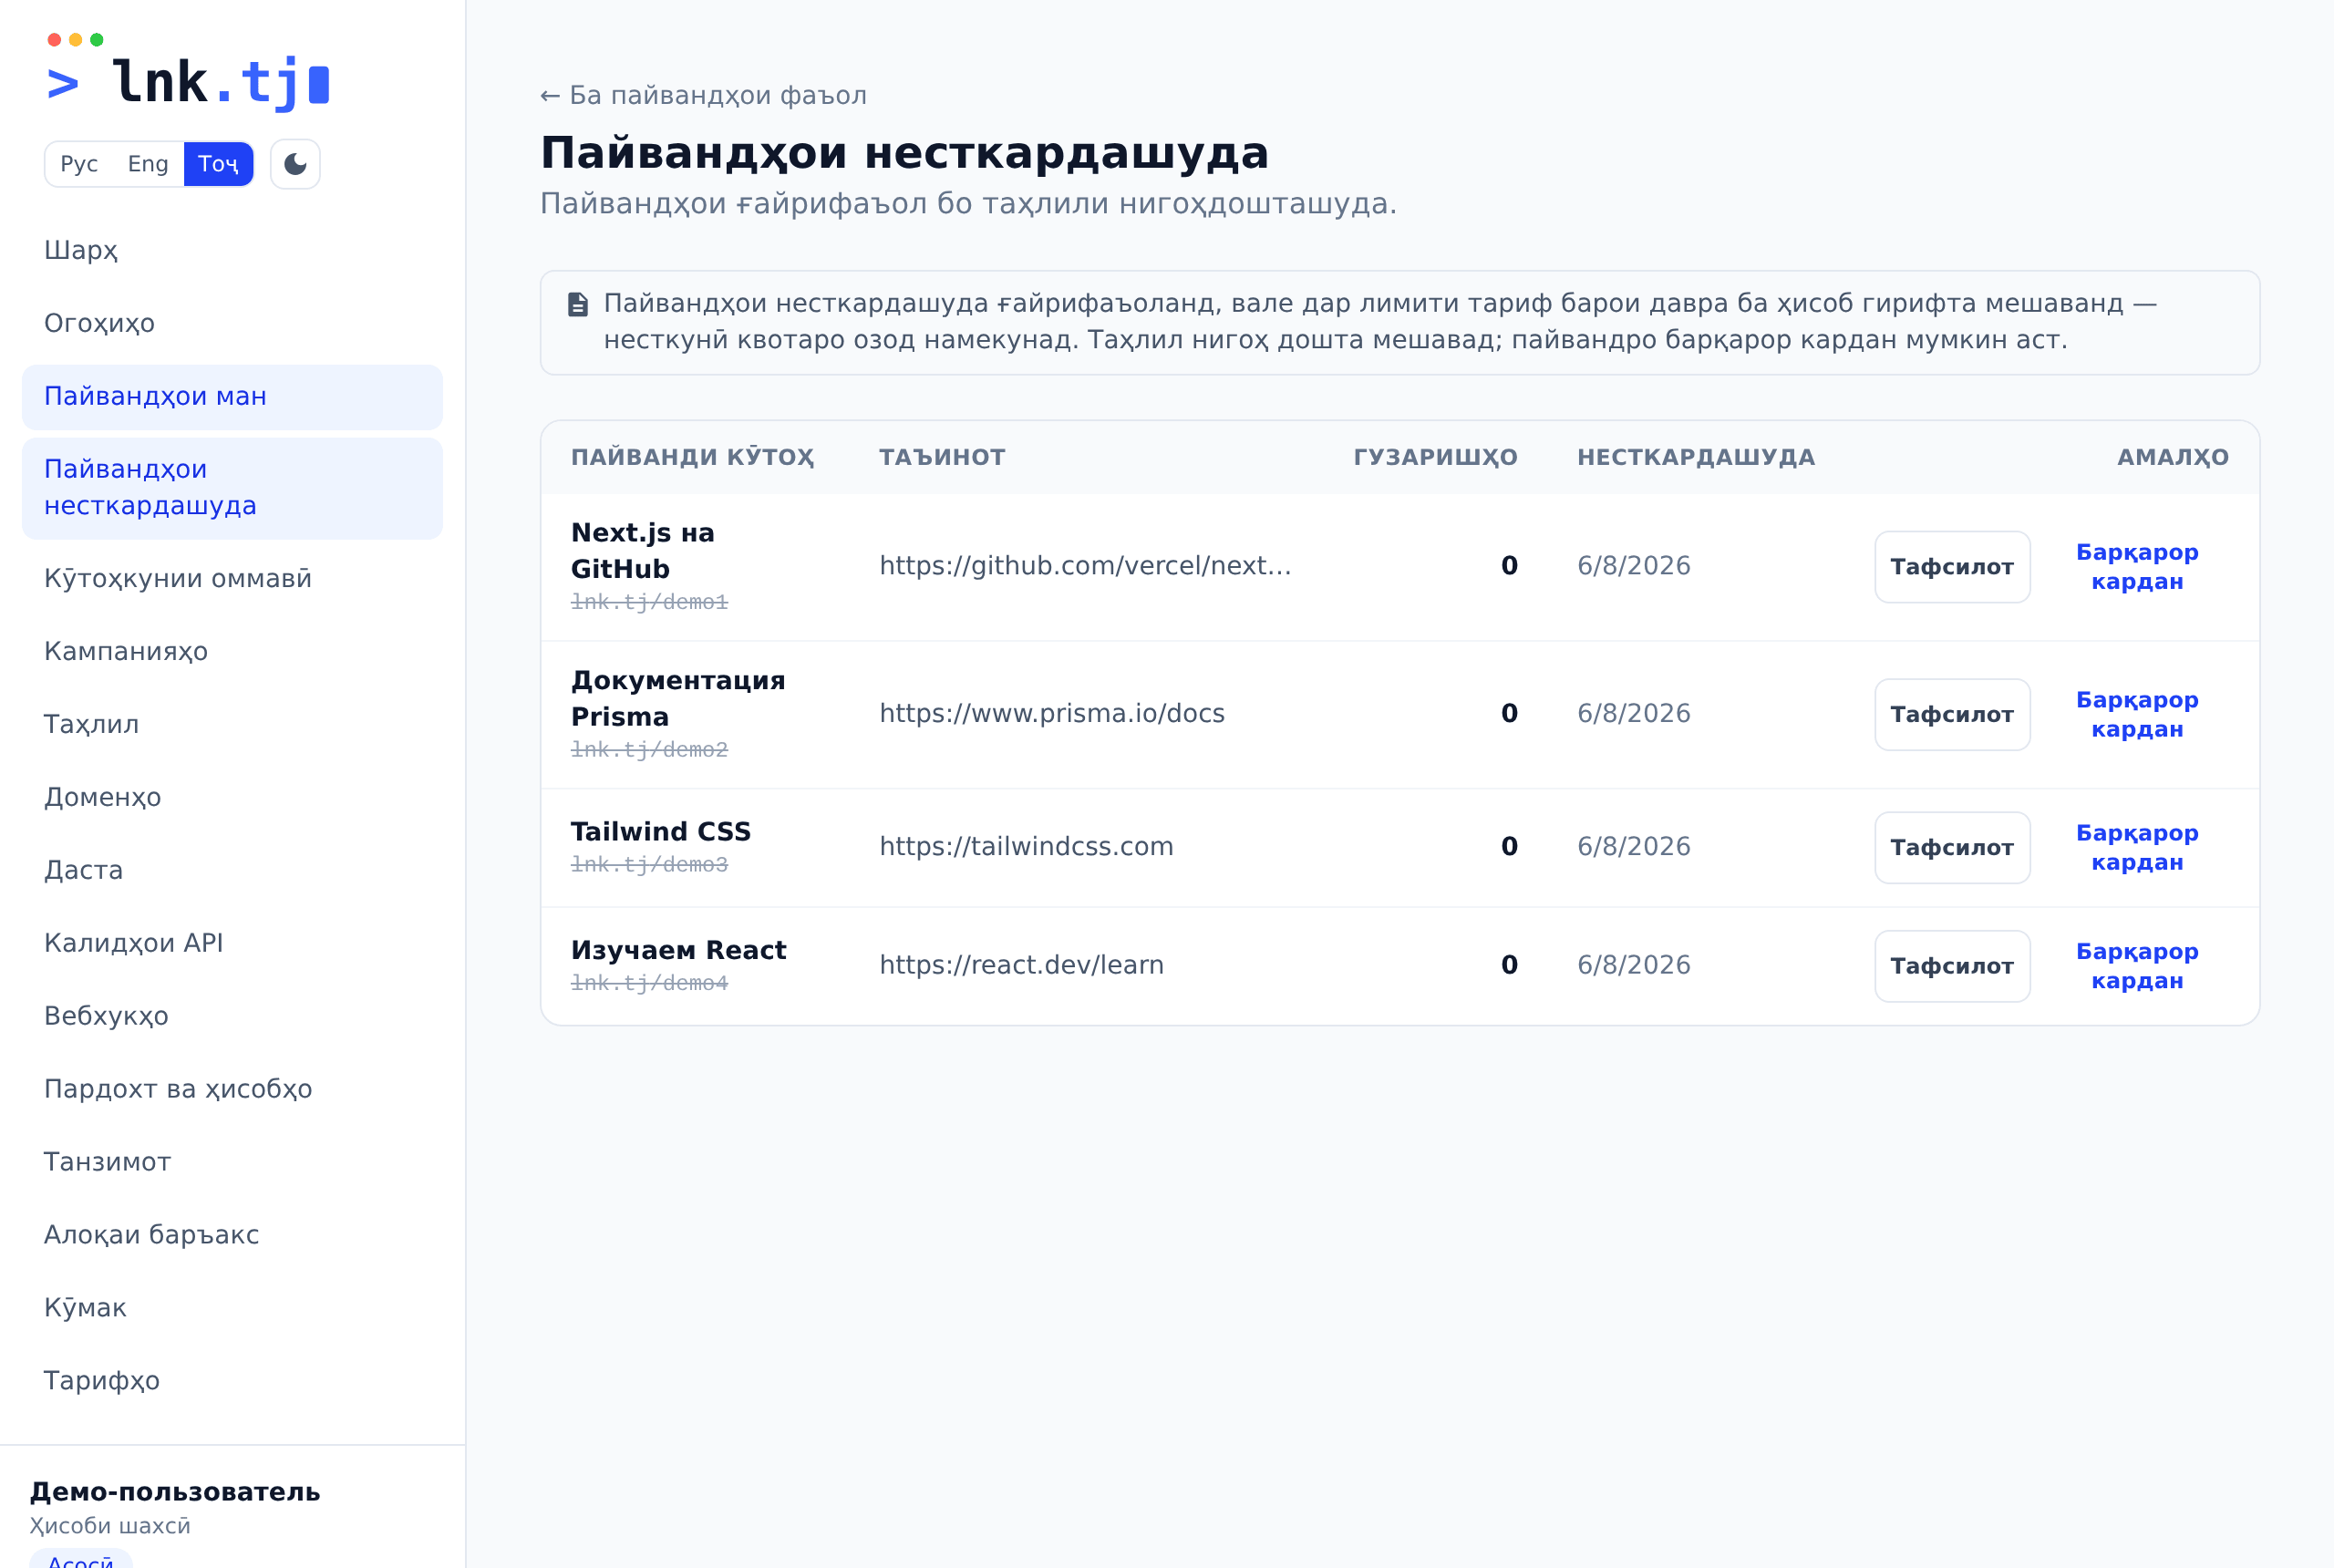This screenshot has height=1568, width=2334.
Task: Click destination https://react.dev/learn
Action: 1021,965
